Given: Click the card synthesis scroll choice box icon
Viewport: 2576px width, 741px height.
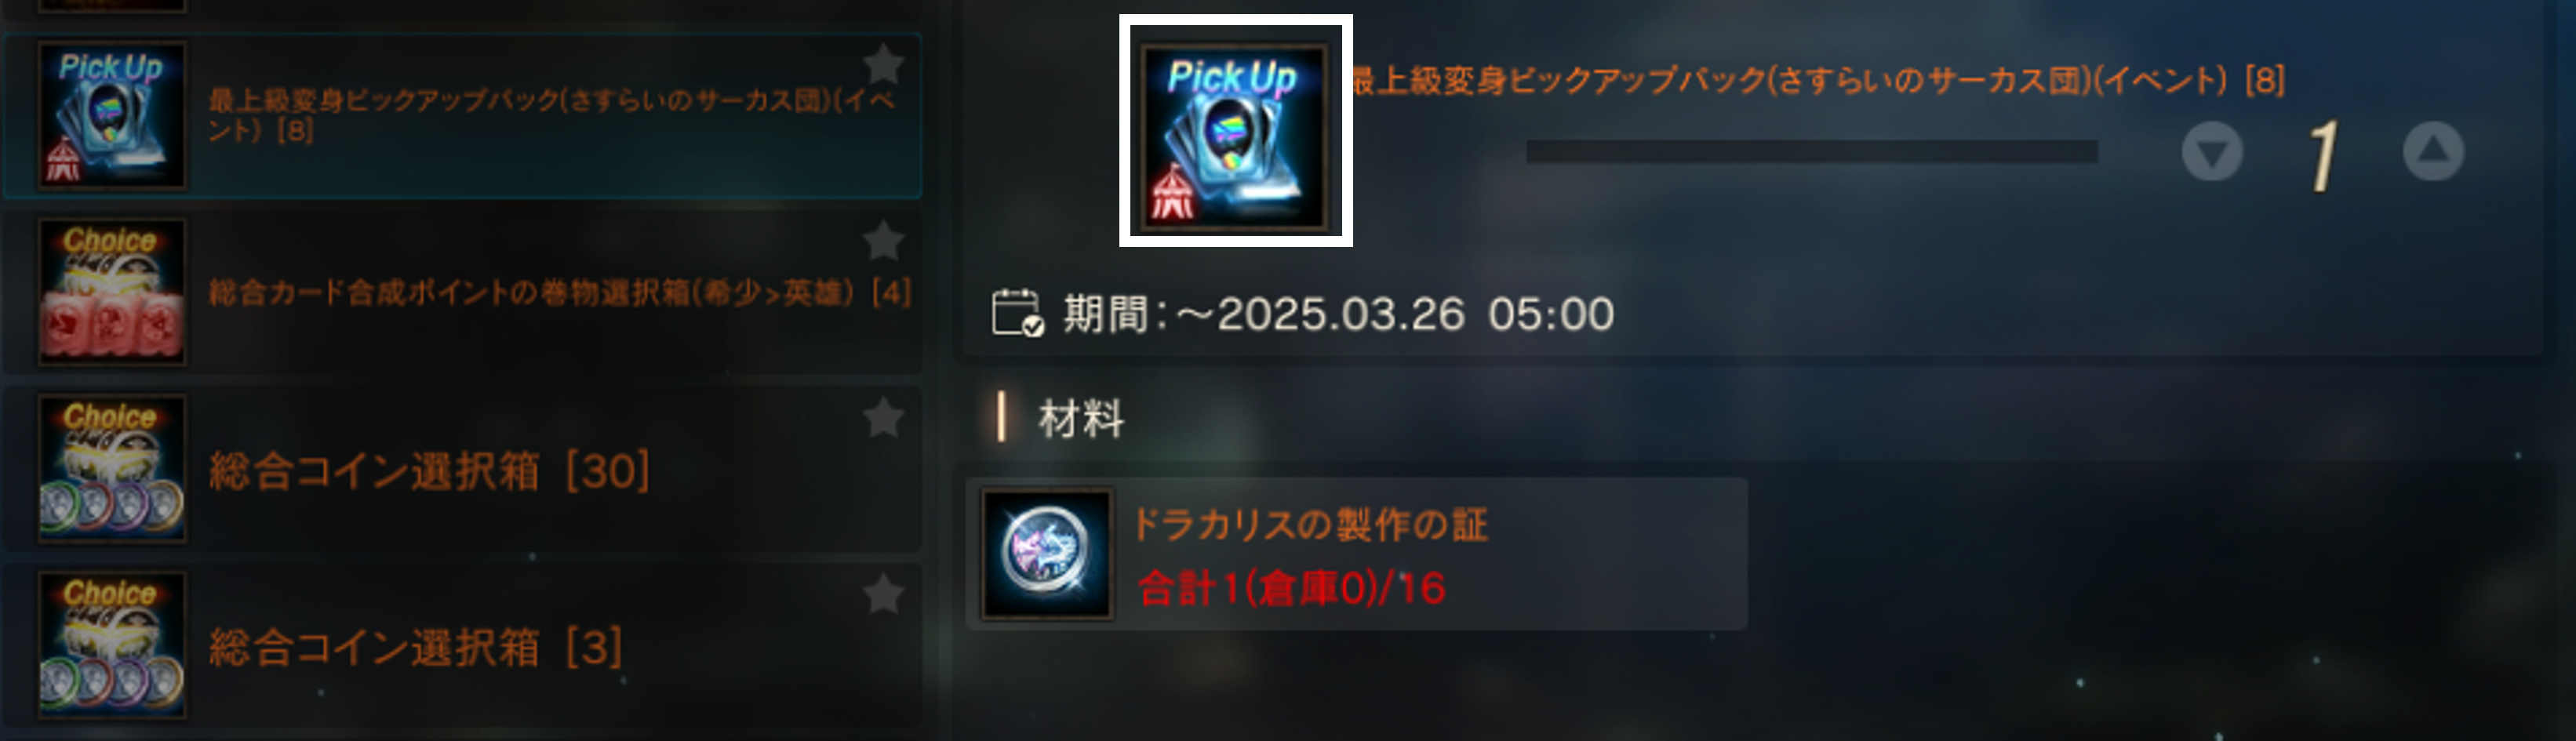Looking at the screenshot, I should (112, 292).
